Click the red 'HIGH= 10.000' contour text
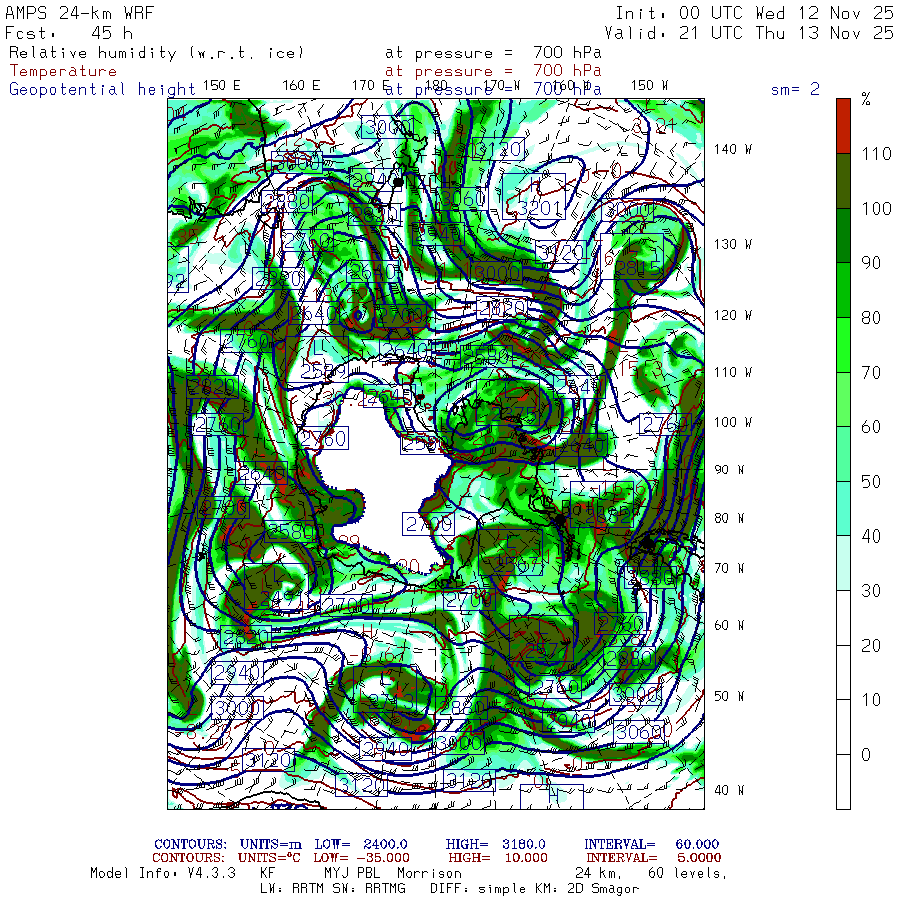This screenshot has height=900, width=900. pyautogui.click(x=498, y=858)
